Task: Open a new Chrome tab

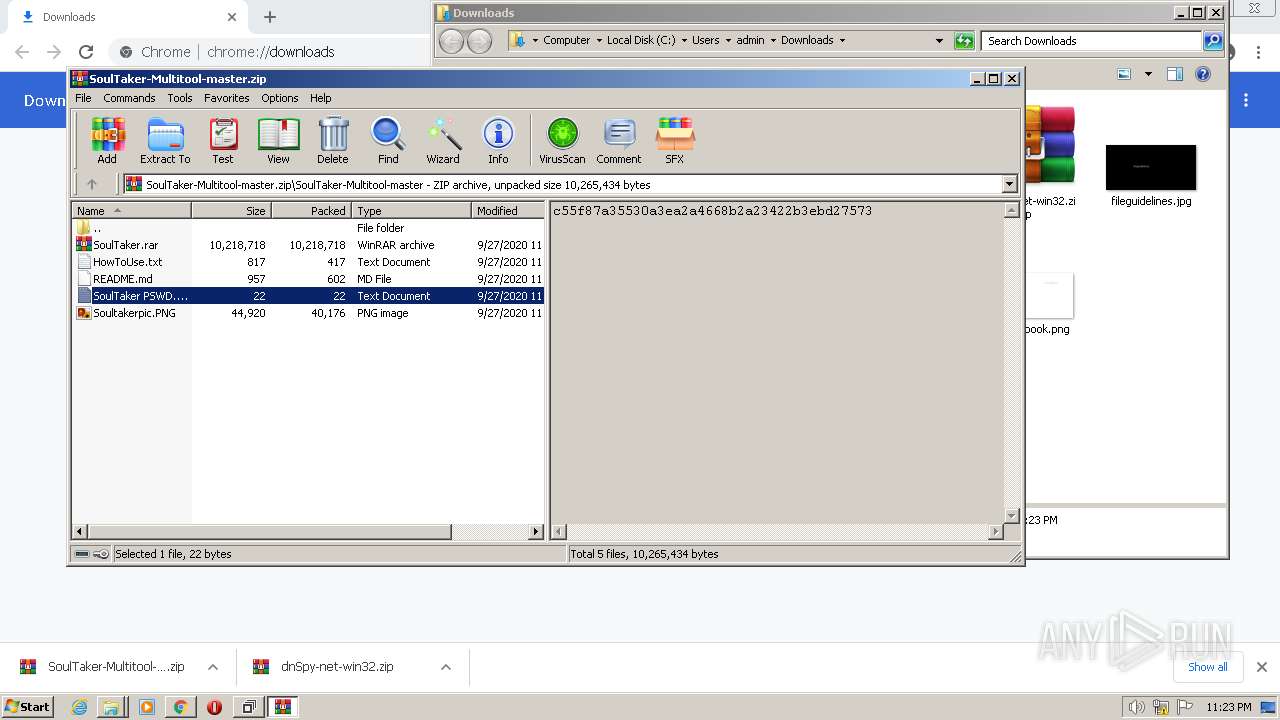Action: coord(270,17)
